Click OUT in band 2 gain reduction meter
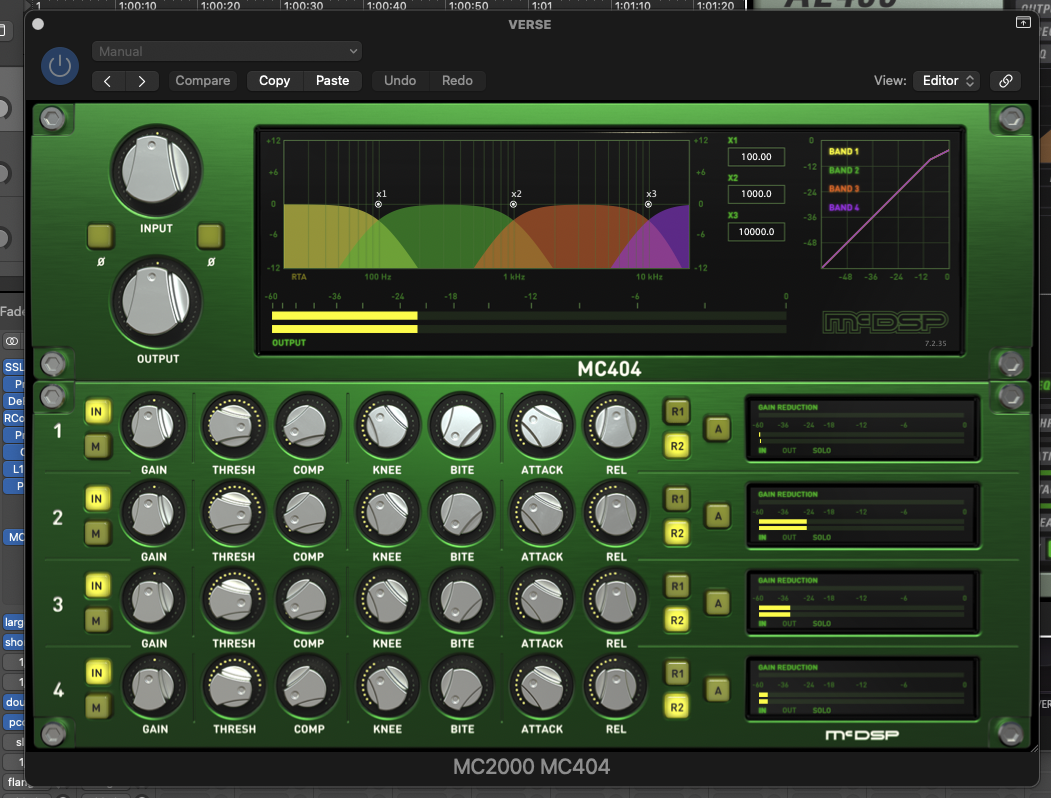Viewport: 1051px width, 798px height. 790,537
